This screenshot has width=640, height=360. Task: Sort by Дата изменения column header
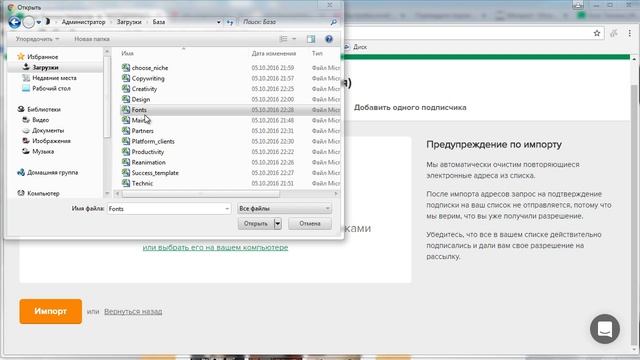click(x=273, y=53)
